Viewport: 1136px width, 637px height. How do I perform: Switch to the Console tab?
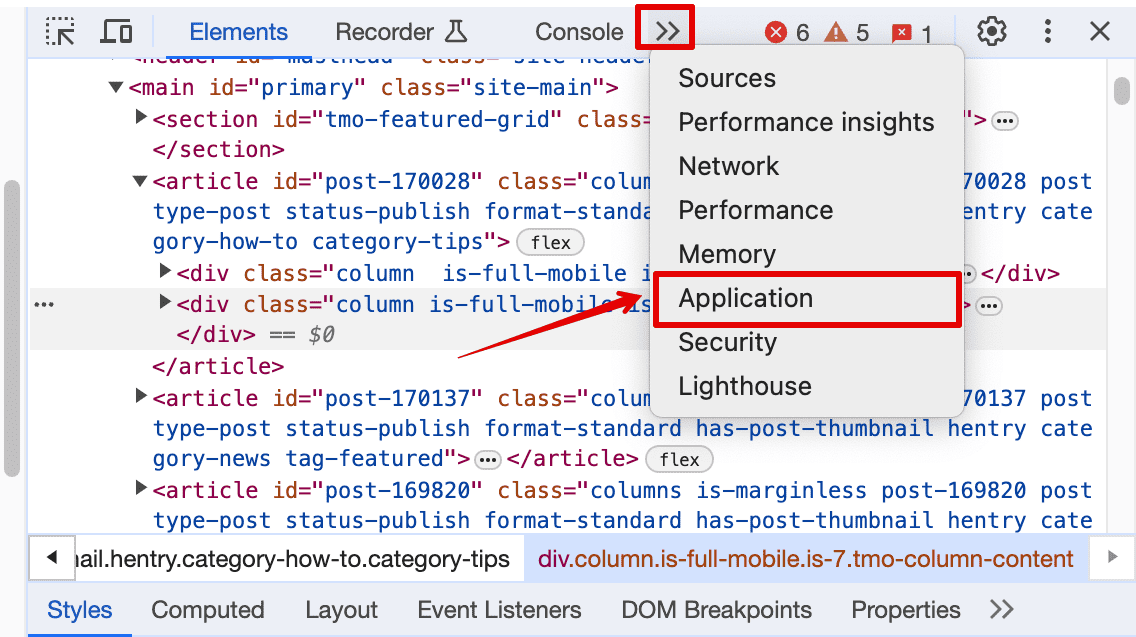pos(579,32)
